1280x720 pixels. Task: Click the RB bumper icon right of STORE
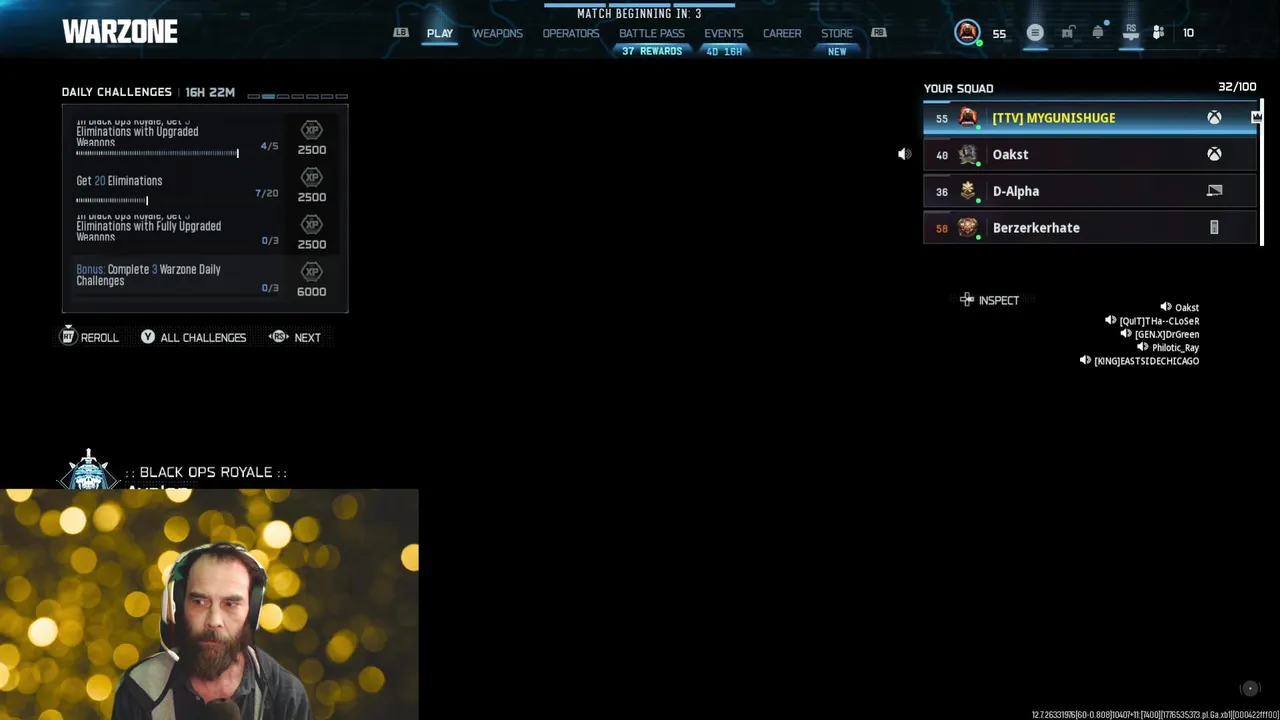[x=879, y=33]
